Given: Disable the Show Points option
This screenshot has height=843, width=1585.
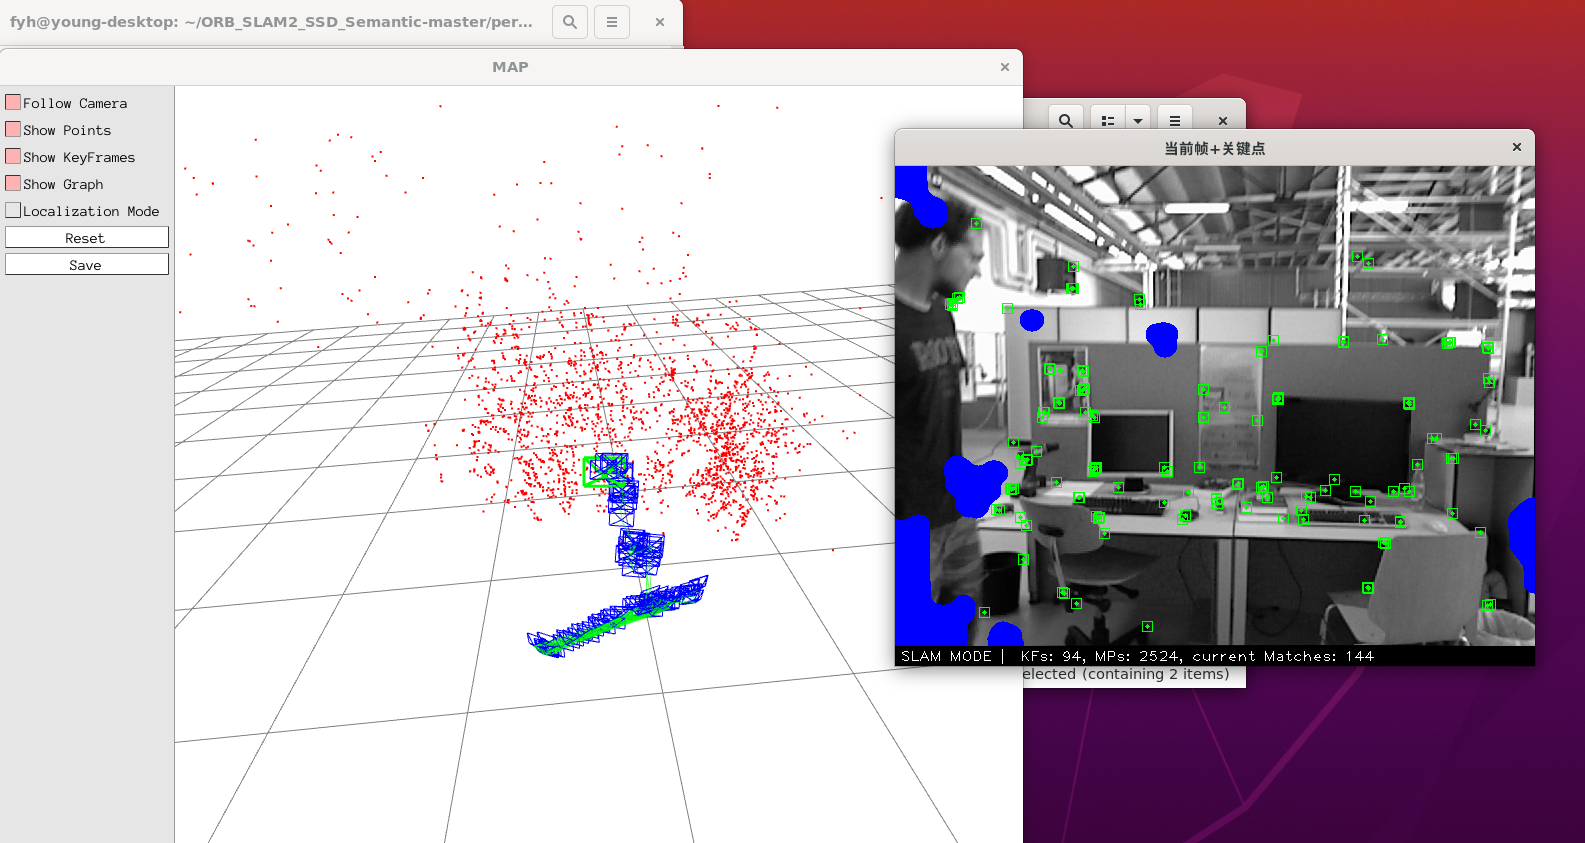Looking at the screenshot, I should pos(13,129).
